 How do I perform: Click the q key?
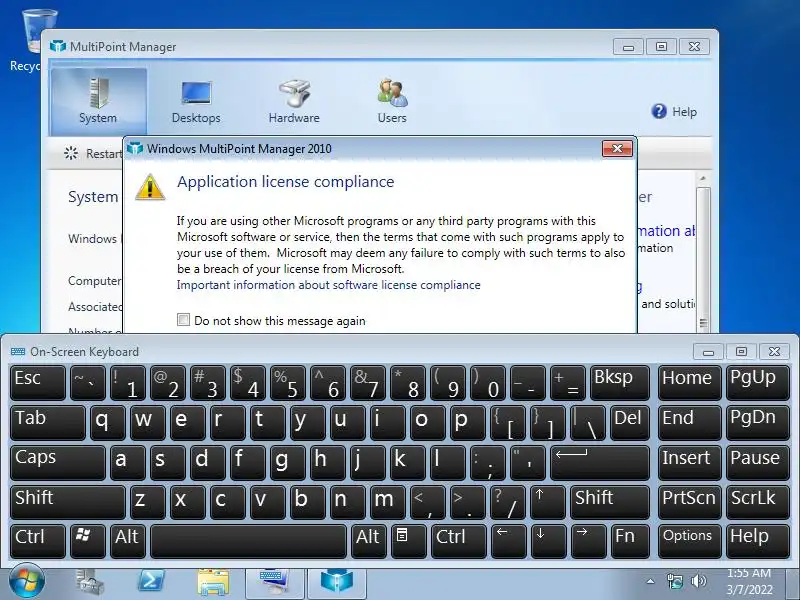pyautogui.click(x=108, y=422)
